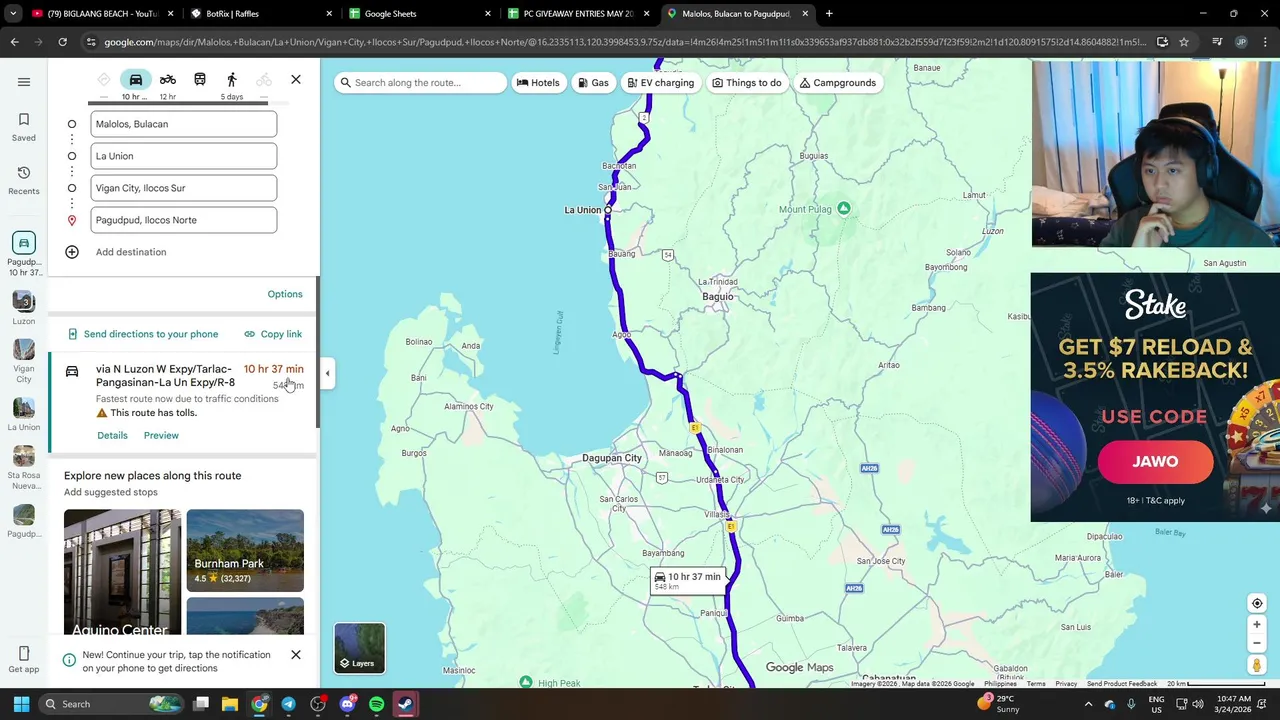Open the Recents panel
Screen dimensions: 1280x720
(x=24, y=180)
